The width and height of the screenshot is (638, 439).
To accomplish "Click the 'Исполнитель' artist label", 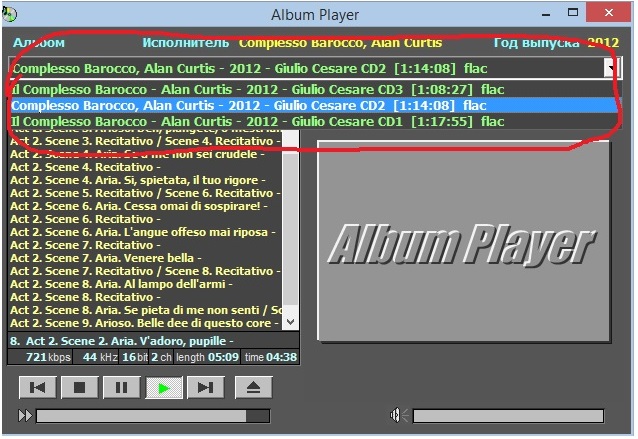I will coord(186,42).
